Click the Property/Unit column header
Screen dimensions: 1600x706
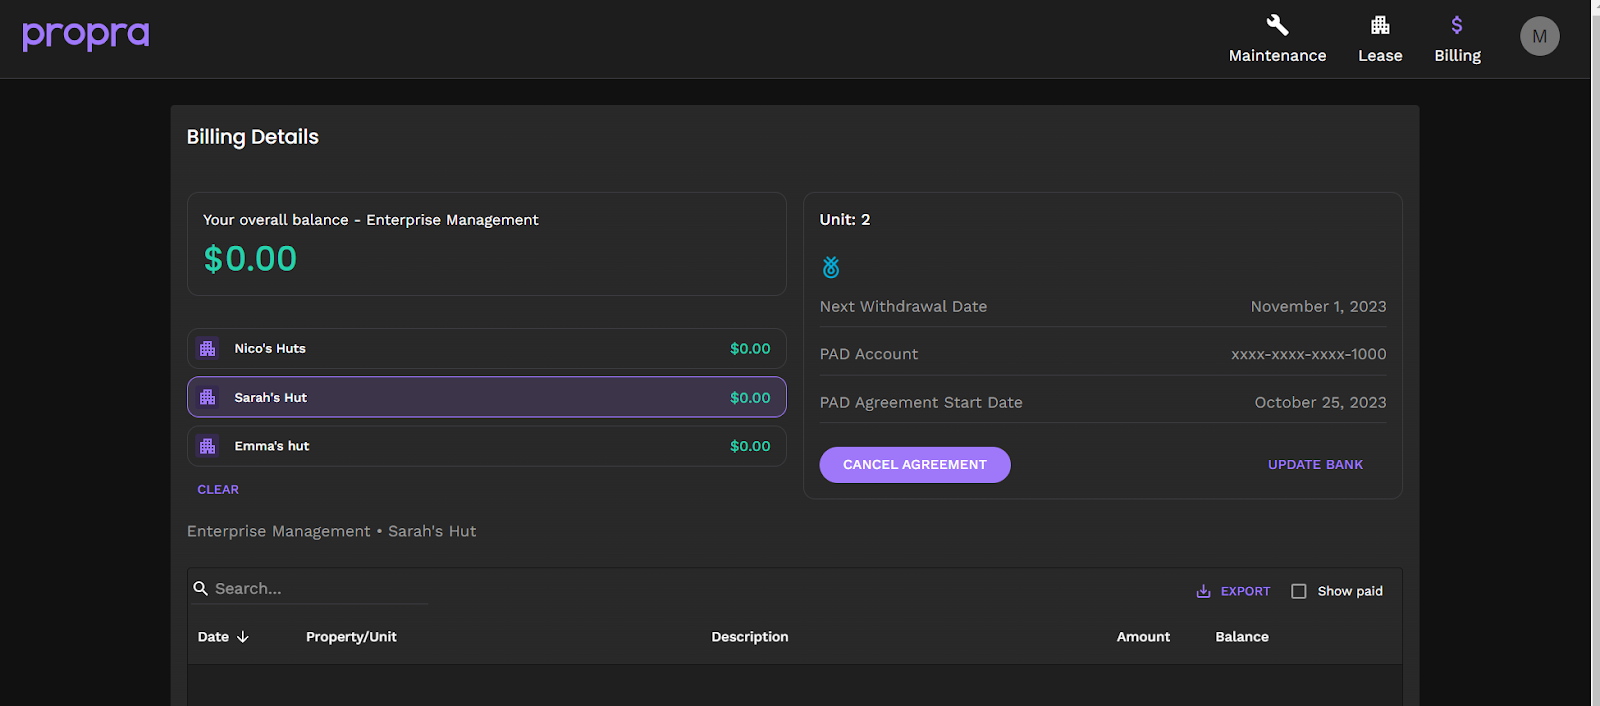[351, 637]
